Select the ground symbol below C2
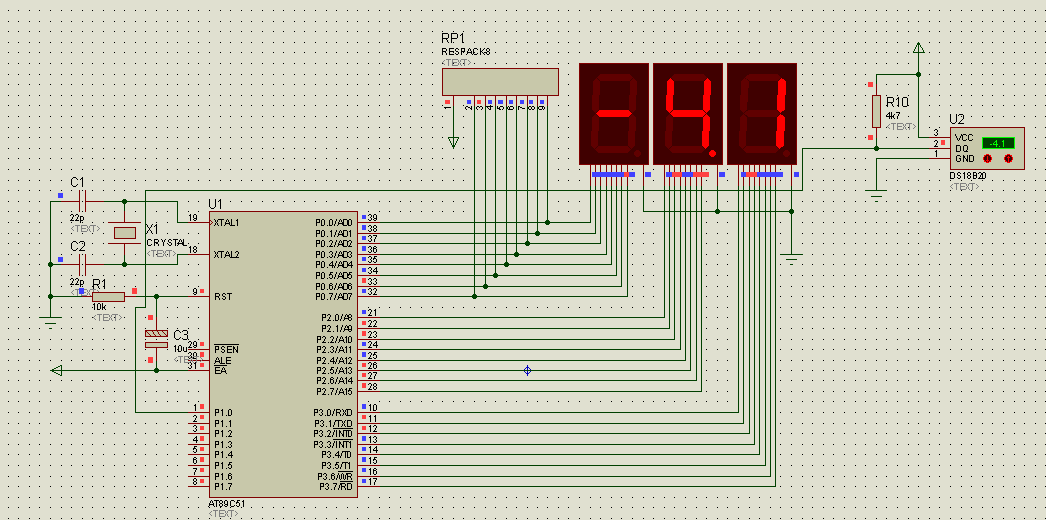This screenshot has width=1046, height=520. pyautogui.click(x=49, y=323)
